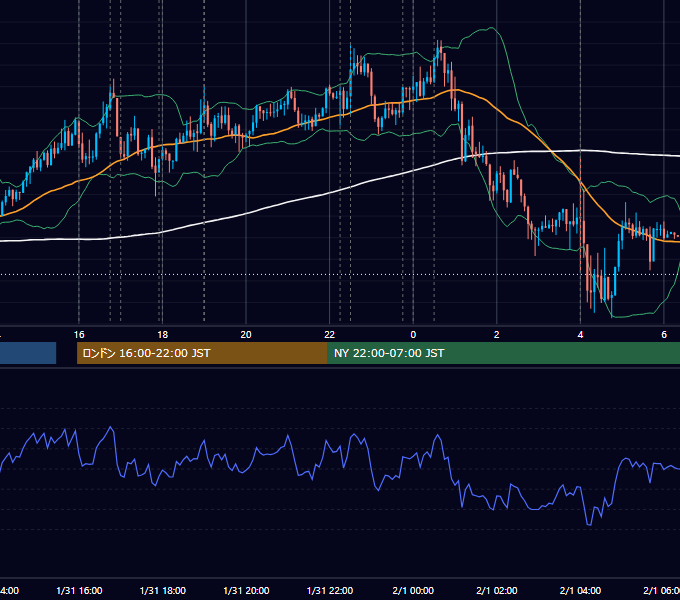The image size is (680, 600).
Task: Click the 4 hour label on the upper axis
Action: 580,335
